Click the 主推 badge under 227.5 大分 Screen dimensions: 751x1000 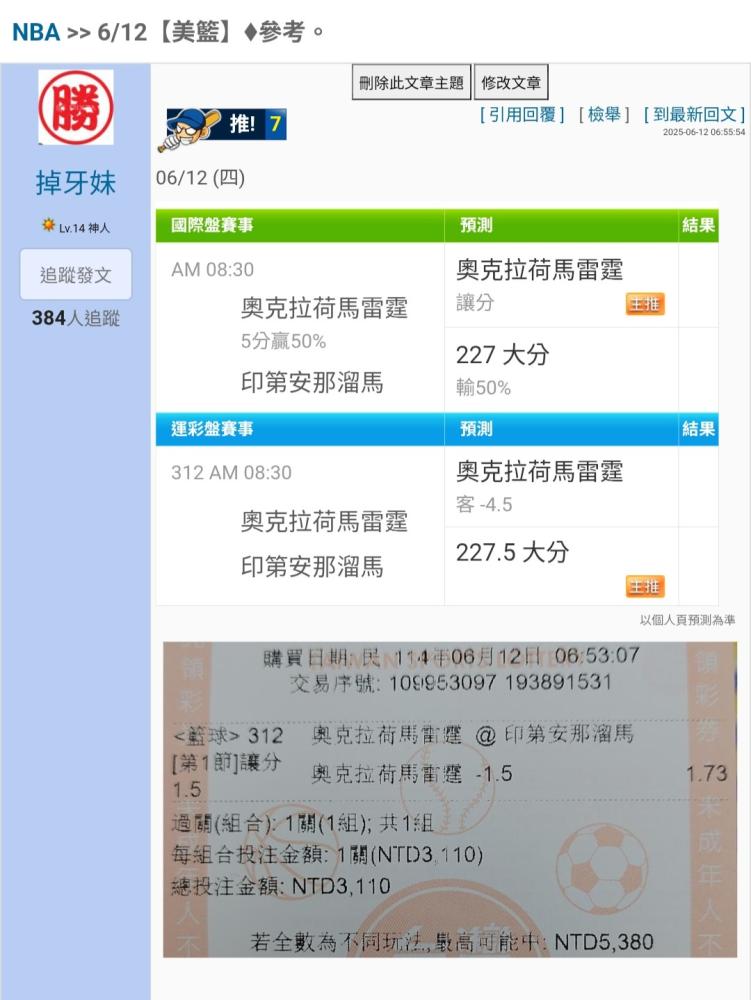pyautogui.click(x=645, y=586)
